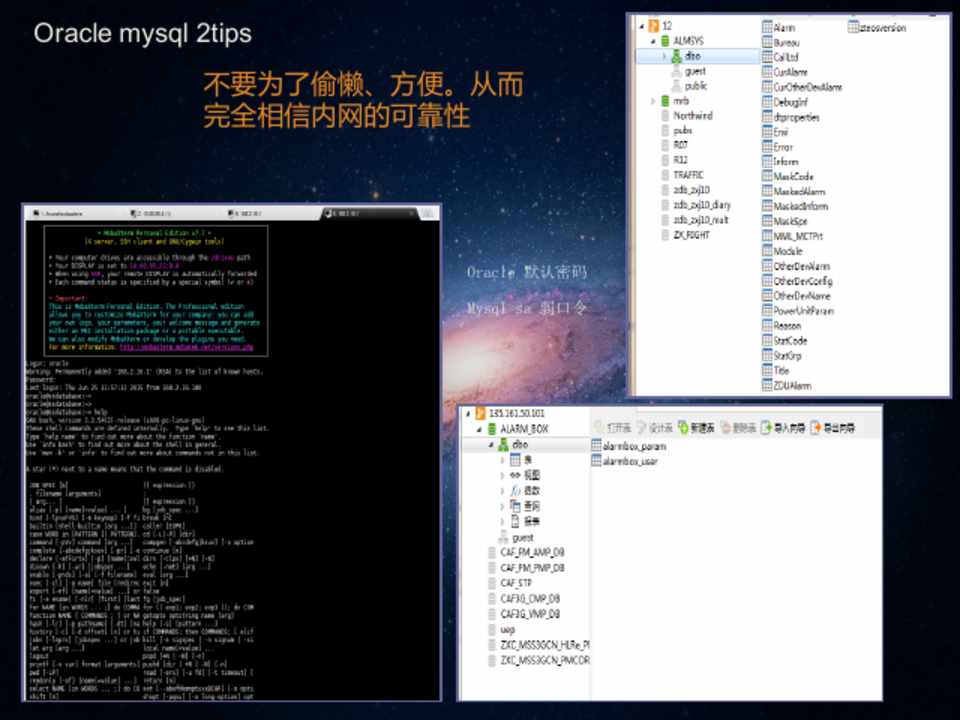Select the alarmbox_user table icon
This screenshot has height=720, width=960.
click(596, 461)
